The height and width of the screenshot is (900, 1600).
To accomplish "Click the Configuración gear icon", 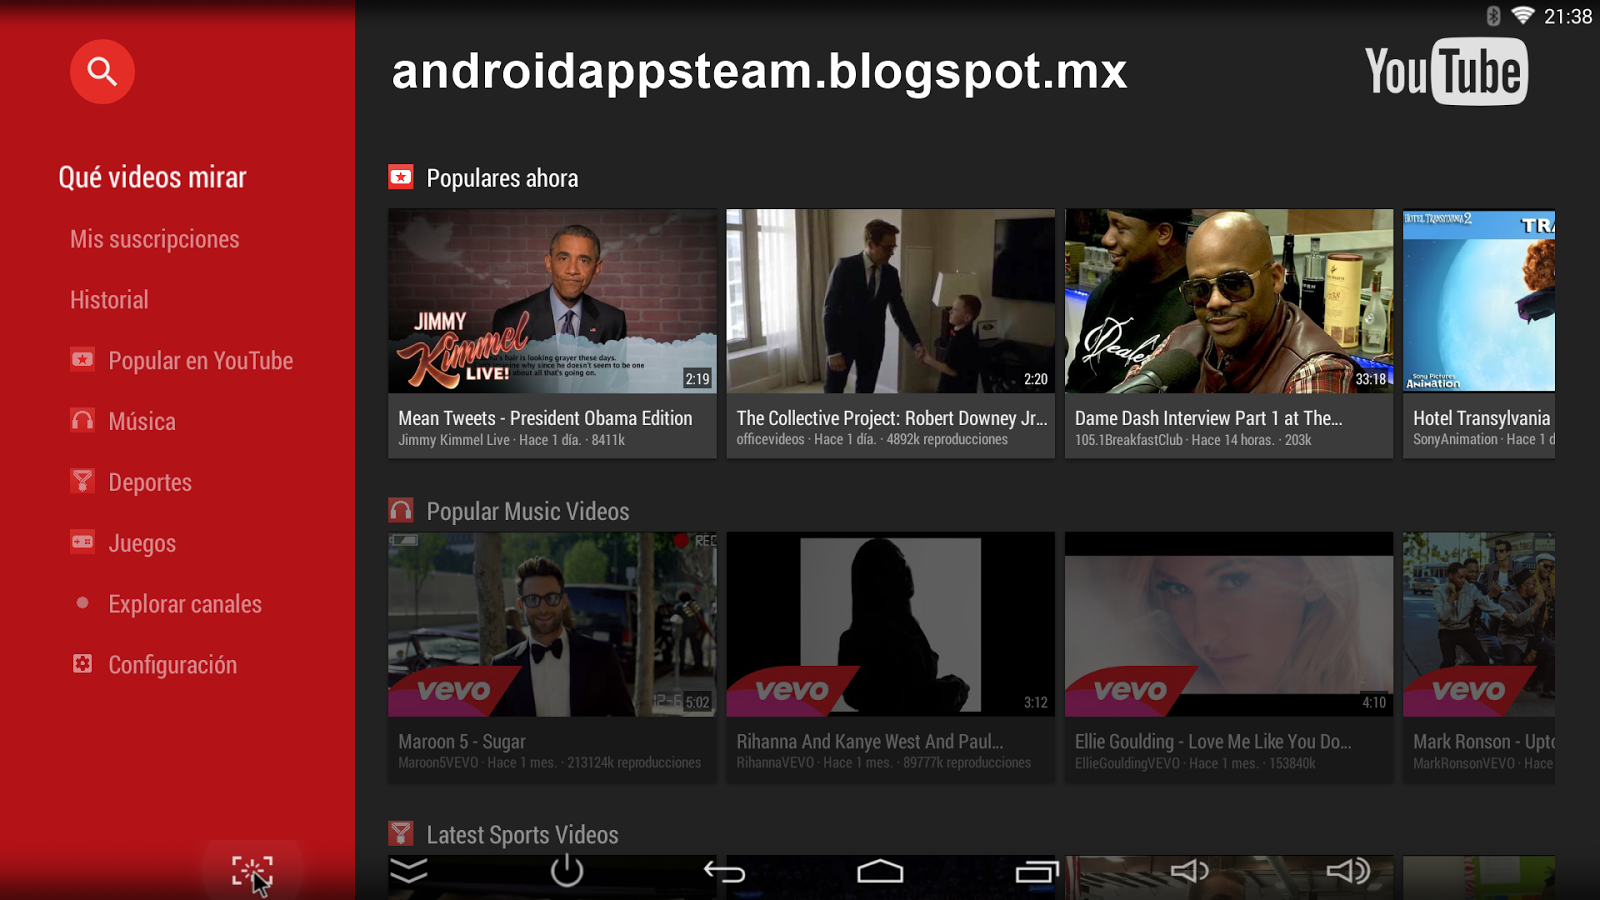I will [83, 664].
